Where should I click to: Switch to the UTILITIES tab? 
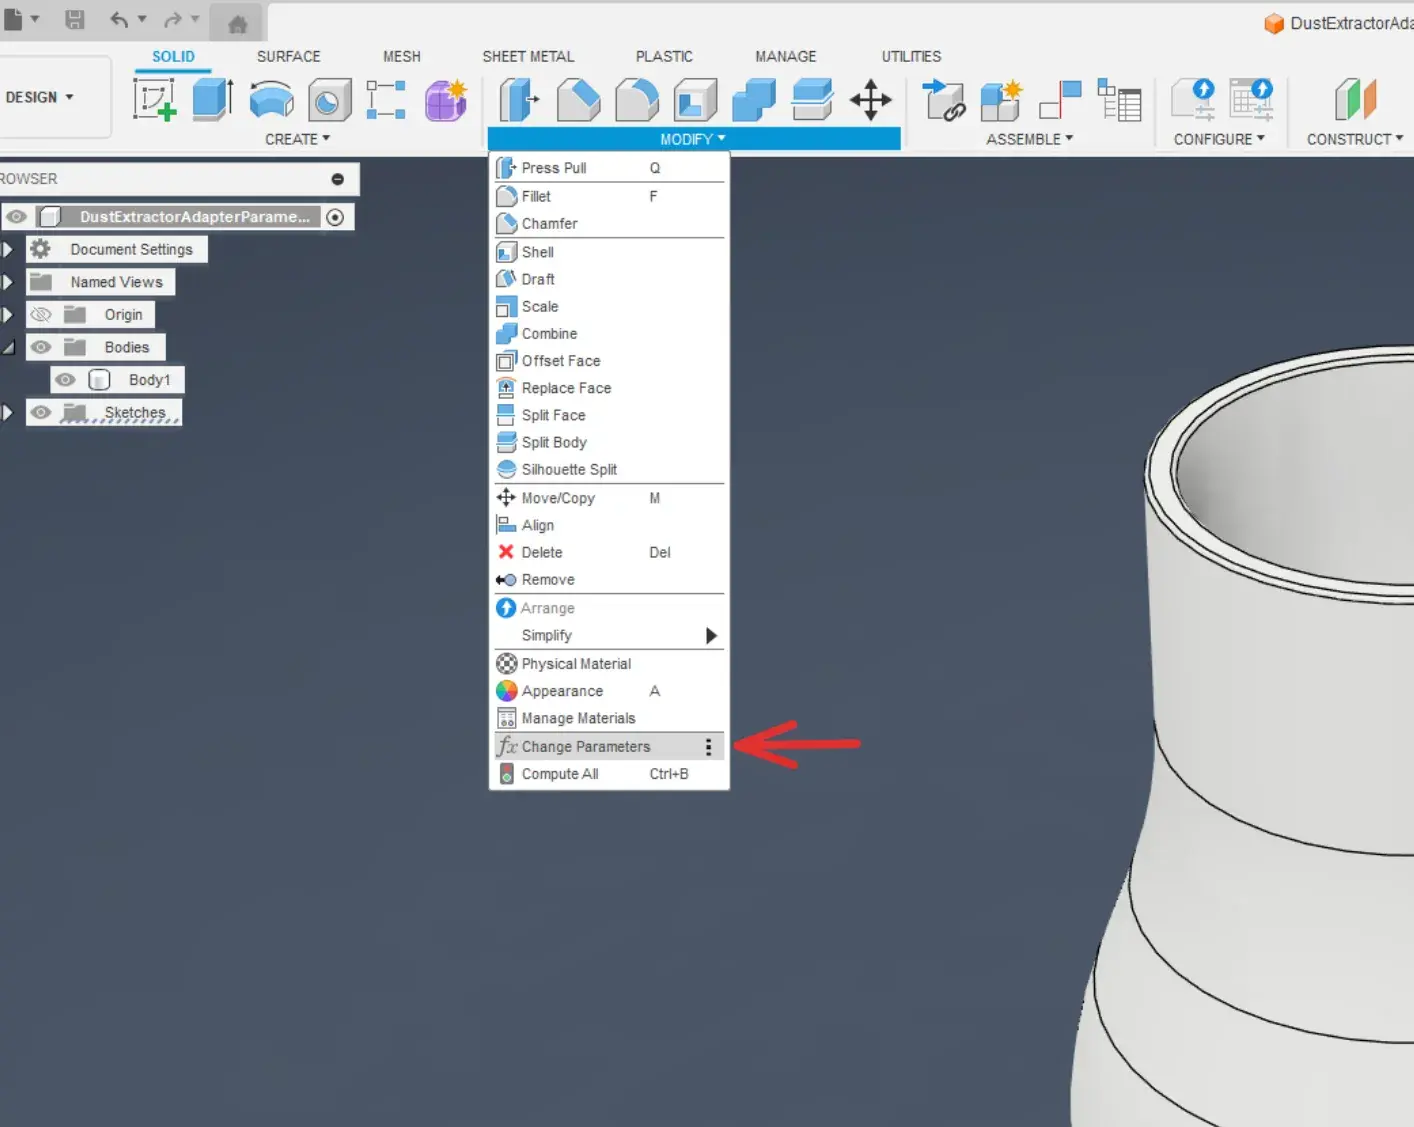point(911,56)
